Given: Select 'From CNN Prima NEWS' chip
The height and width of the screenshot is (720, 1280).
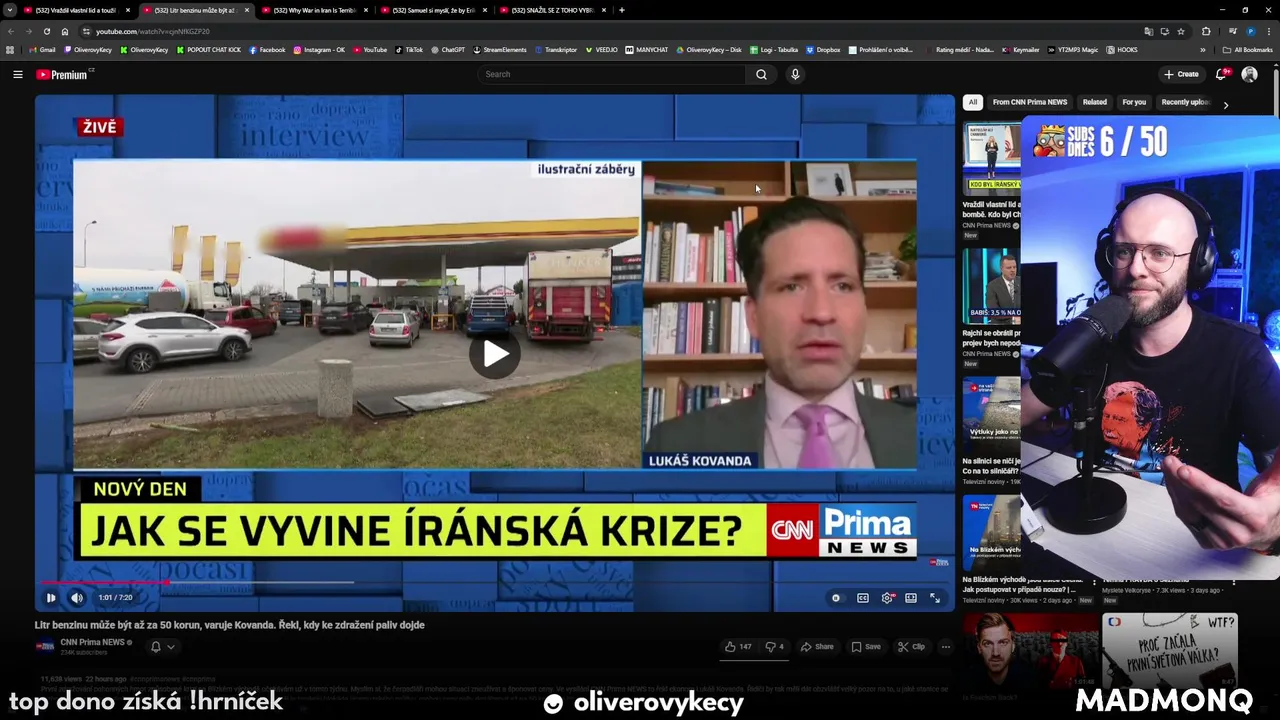Looking at the screenshot, I should point(1030,102).
